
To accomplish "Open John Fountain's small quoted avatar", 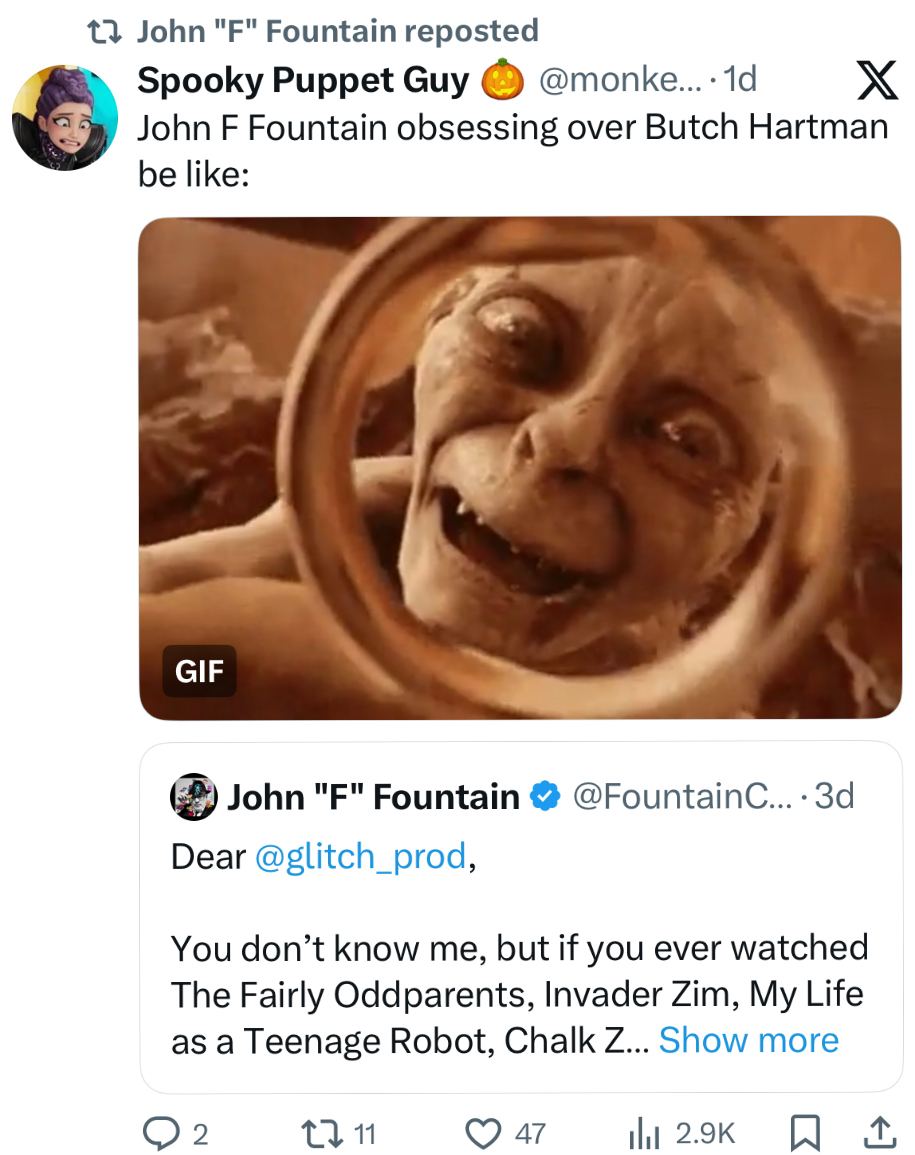I will (x=195, y=796).
